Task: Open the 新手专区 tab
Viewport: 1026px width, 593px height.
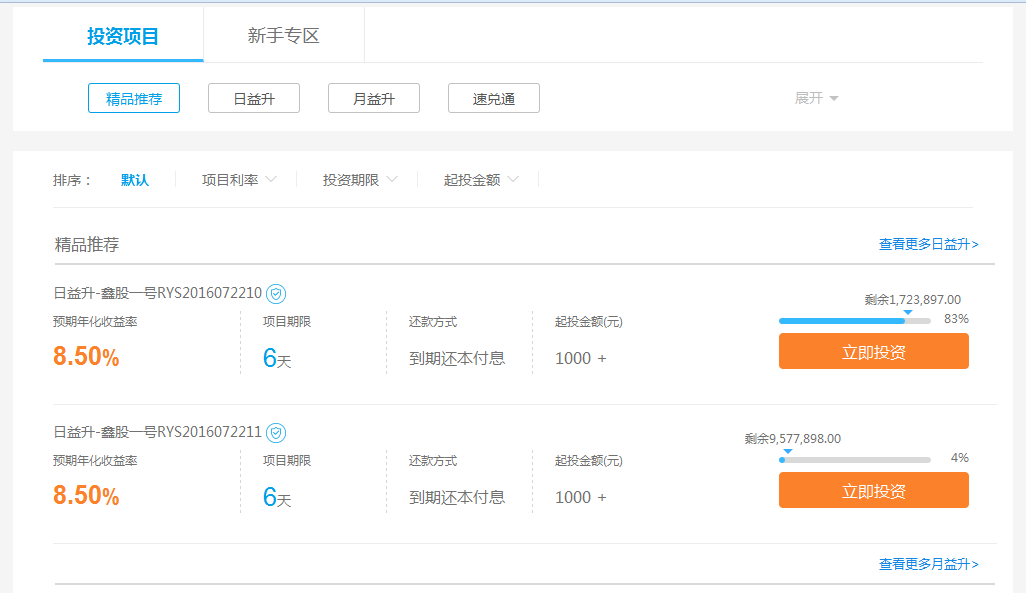Action: click(x=284, y=36)
